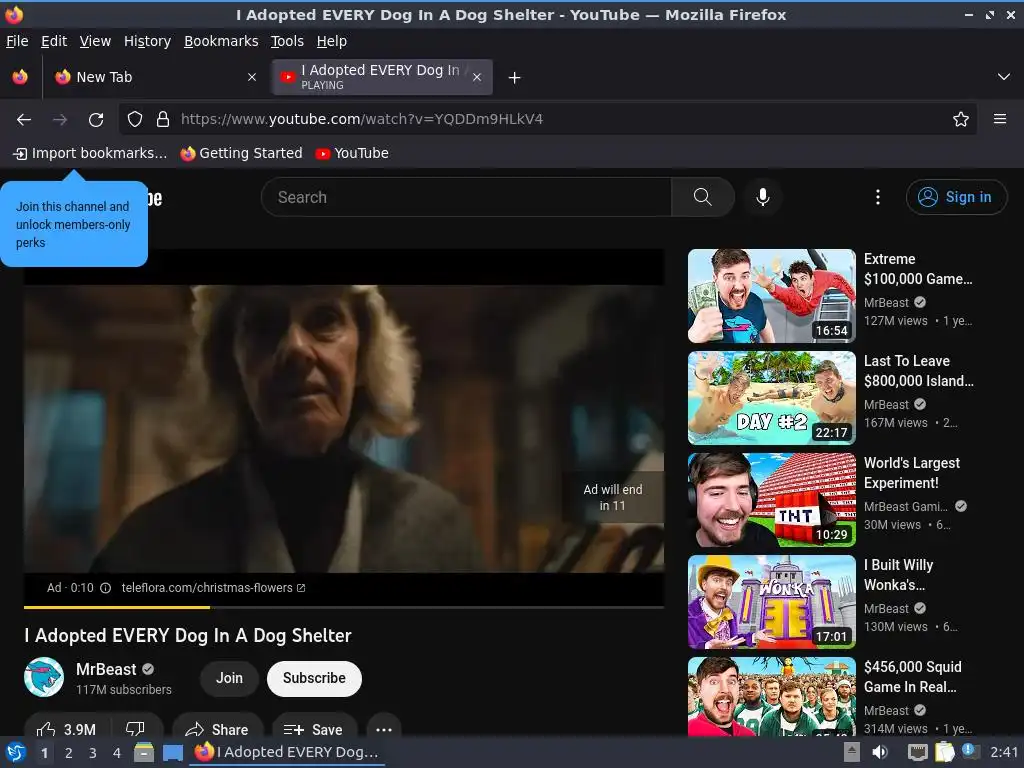Screen dimensions: 1024x768
Task: Reload the current YouTube page
Action: [96, 120]
